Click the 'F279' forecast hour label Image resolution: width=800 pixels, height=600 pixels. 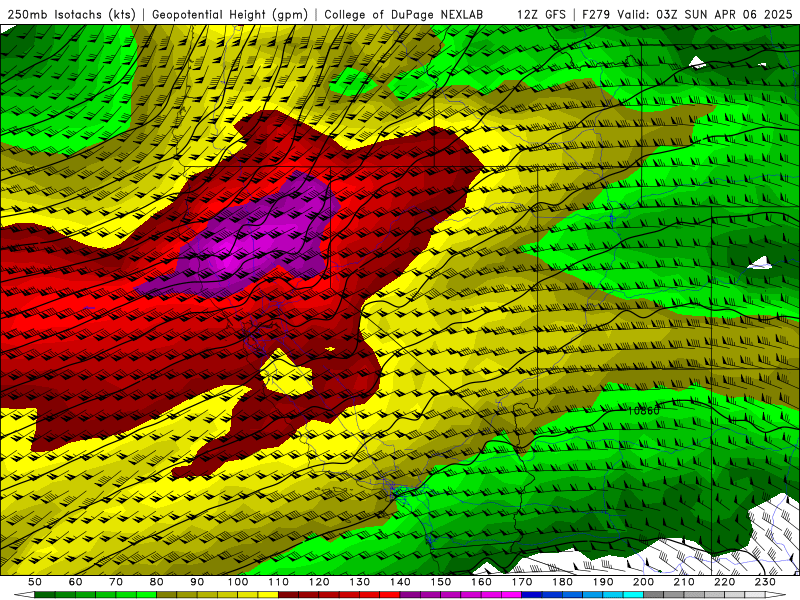point(596,15)
